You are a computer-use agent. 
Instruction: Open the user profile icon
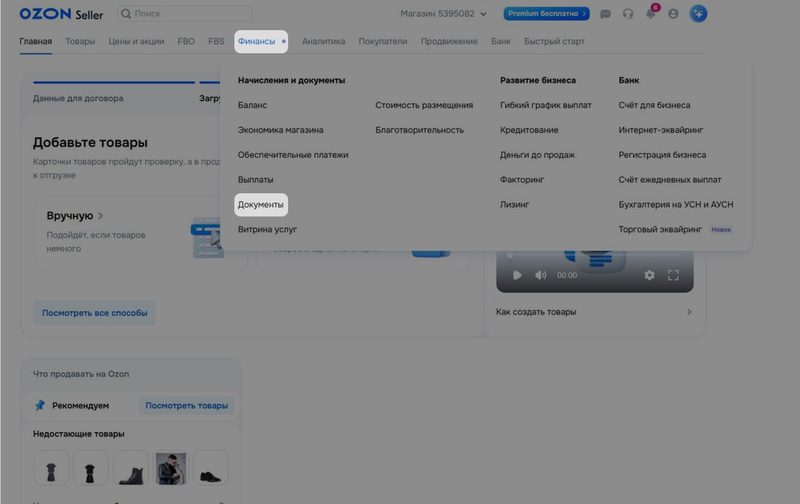click(x=673, y=14)
